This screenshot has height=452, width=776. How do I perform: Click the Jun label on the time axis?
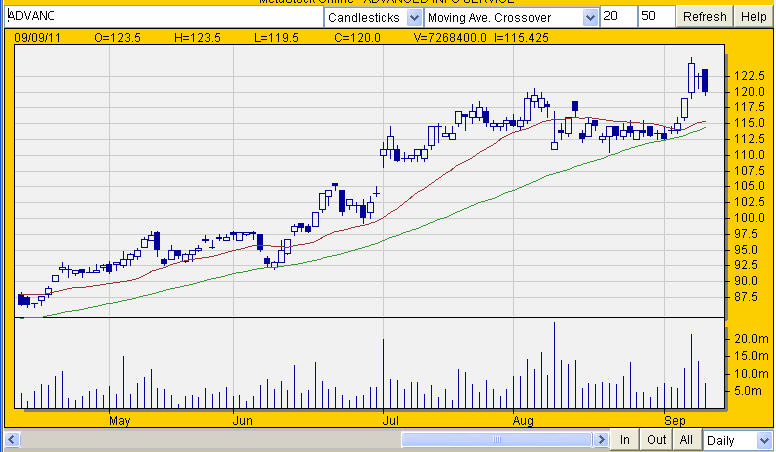(242, 421)
